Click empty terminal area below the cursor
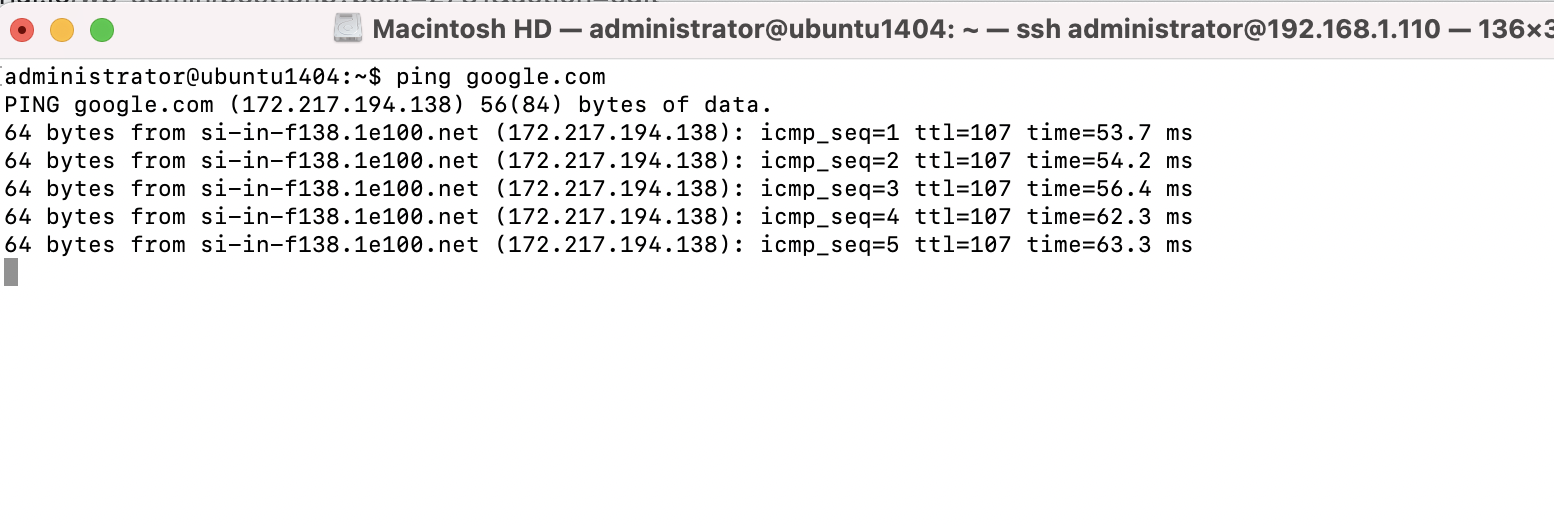 pos(777,400)
